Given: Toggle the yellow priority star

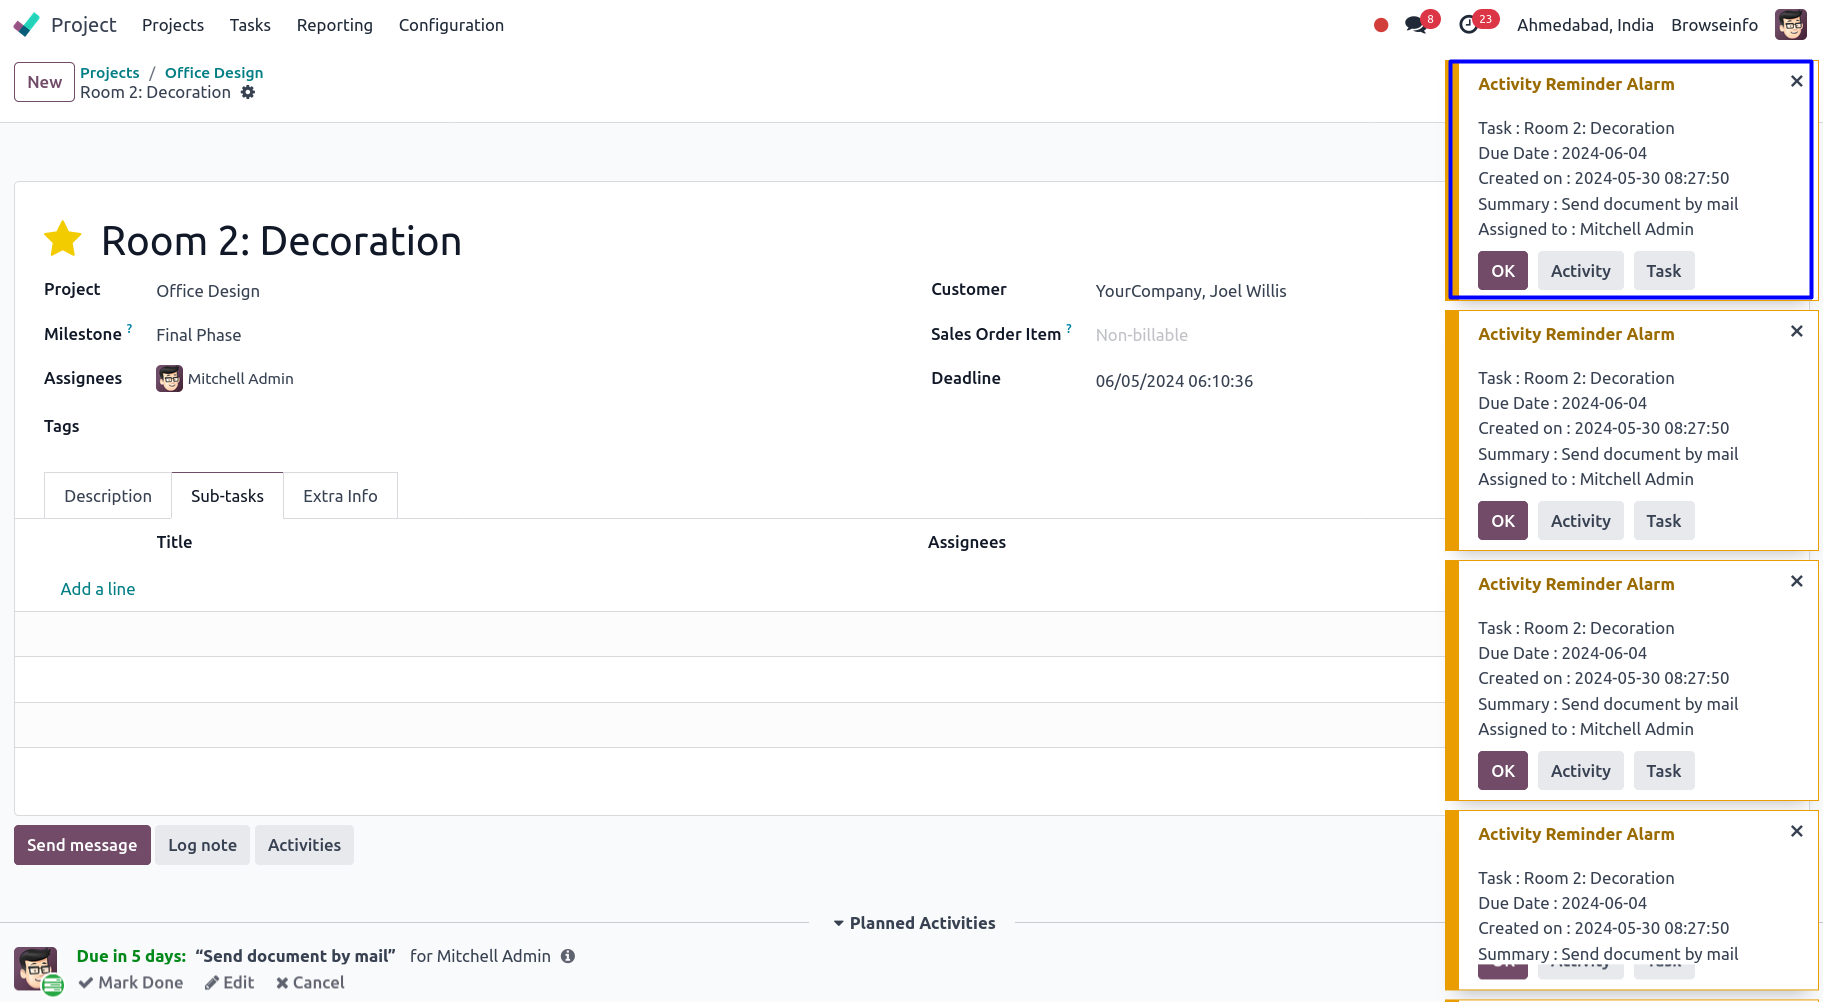Looking at the screenshot, I should [x=63, y=240].
